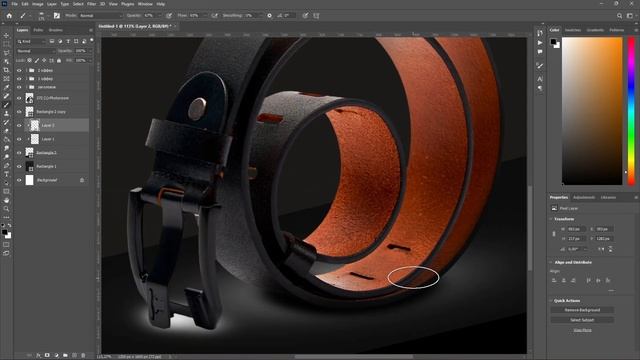640x360 pixels.
Task: Hide the Rectangle 1 layer
Action: tap(19, 166)
